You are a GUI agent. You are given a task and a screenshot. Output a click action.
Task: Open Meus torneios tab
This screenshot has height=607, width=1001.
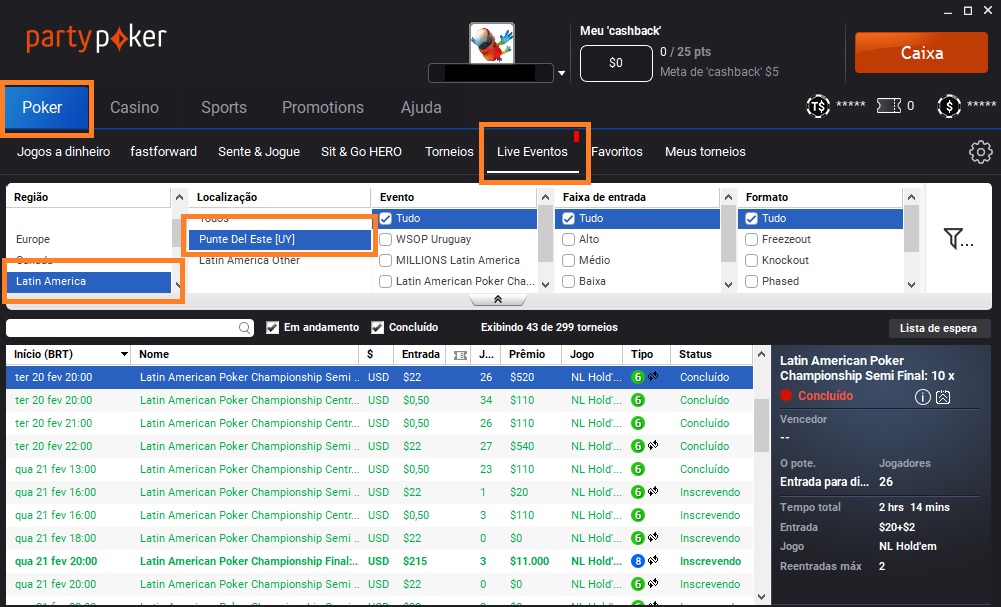click(x=705, y=152)
